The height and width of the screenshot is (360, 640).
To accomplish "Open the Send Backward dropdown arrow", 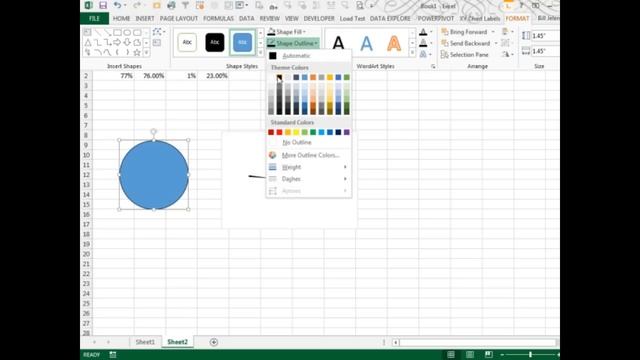I will coord(496,43).
